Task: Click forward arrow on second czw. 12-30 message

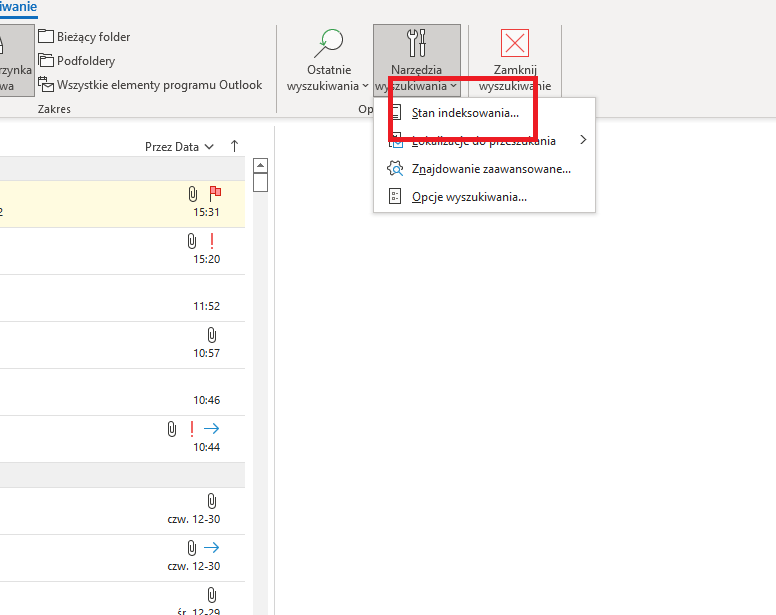Action: click(211, 547)
